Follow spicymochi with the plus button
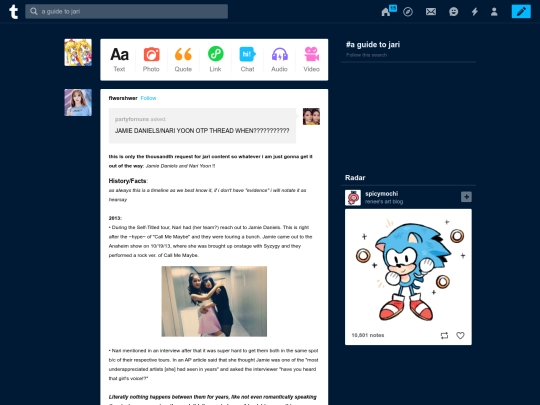Image resolution: width=540 pixels, height=405 pixels. click(466, 197)
